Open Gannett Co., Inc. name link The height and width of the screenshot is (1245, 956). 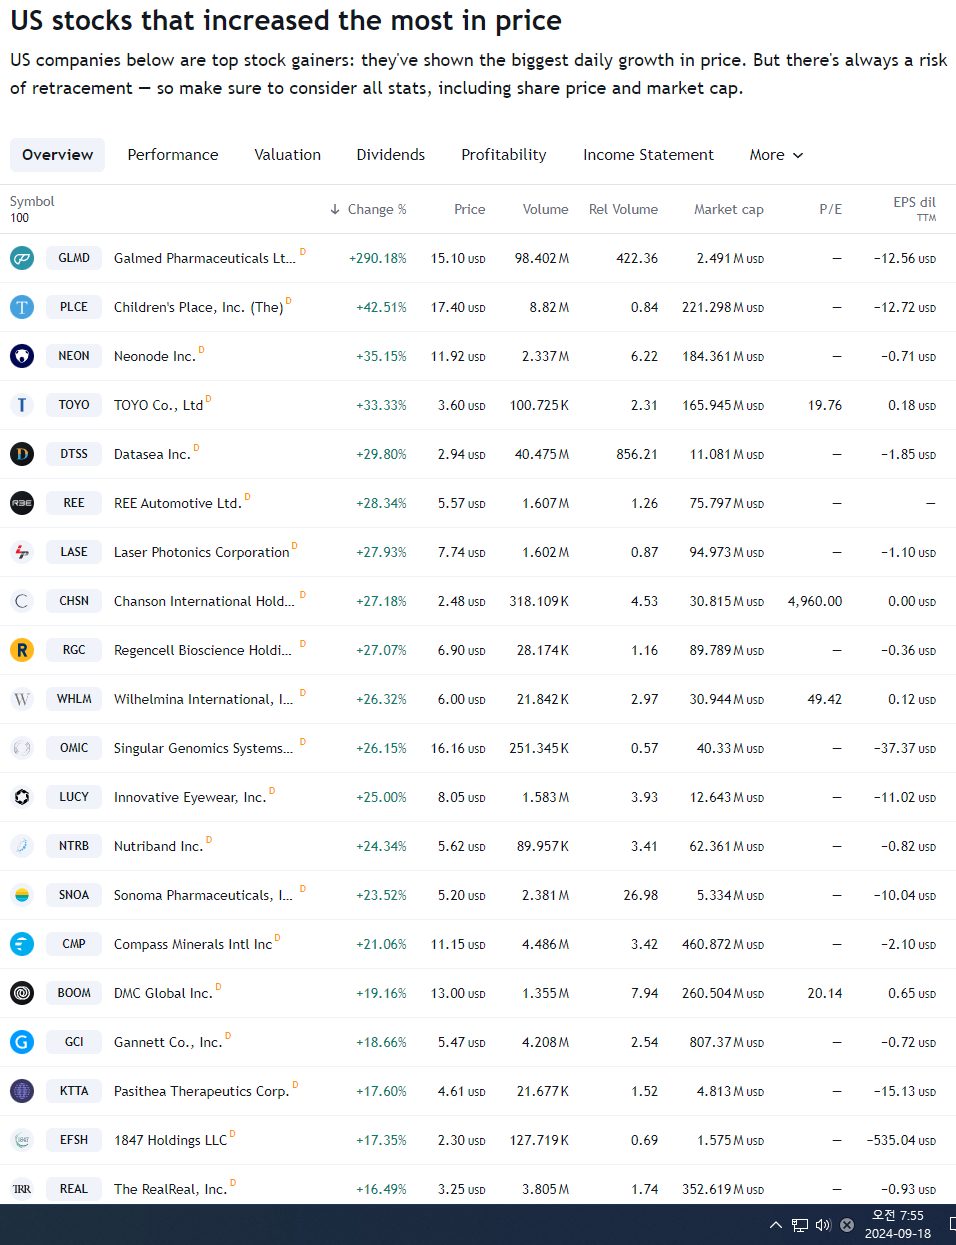(x=168, y=1042)
